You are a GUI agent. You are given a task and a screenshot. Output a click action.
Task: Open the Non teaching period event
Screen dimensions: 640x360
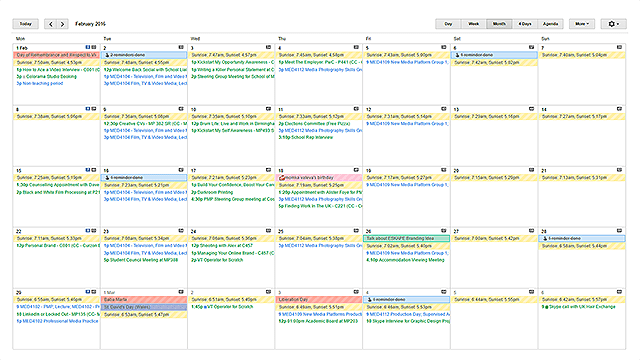[x=40, y=84]
